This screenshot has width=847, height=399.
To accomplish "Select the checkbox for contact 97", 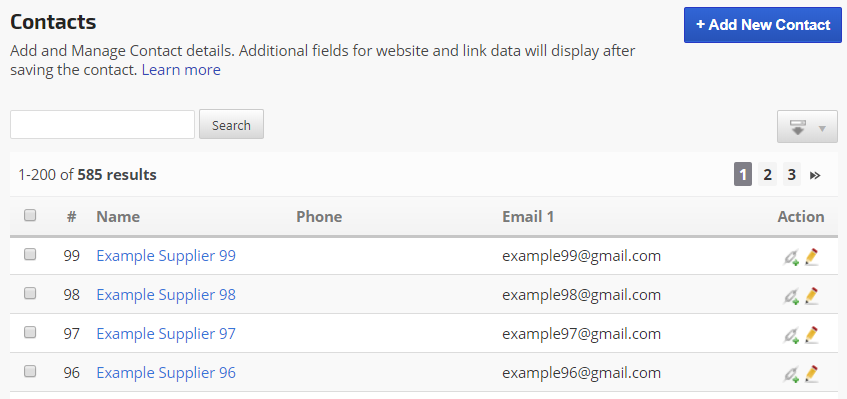I will click(x=30, y=333).
